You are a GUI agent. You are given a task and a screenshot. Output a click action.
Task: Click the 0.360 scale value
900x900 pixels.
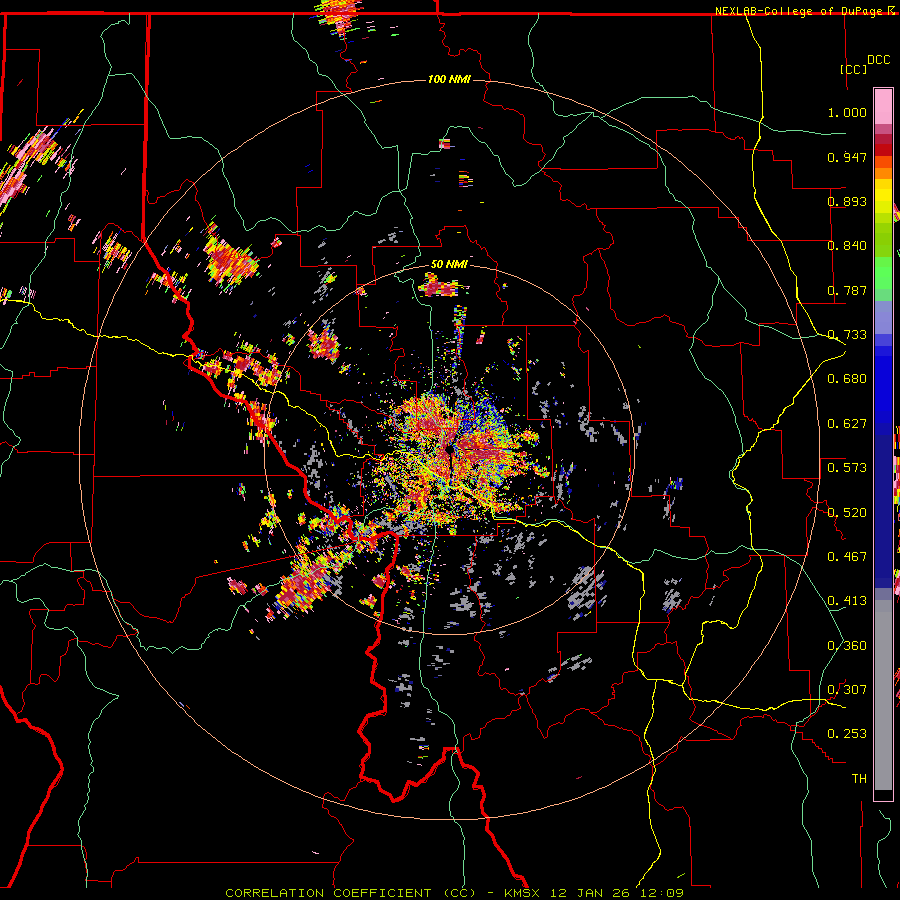coord(847,646)
